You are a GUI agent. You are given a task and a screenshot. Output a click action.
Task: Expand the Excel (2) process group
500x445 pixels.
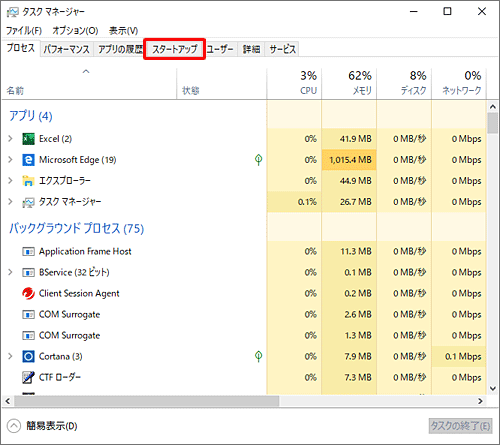[10, 139]
